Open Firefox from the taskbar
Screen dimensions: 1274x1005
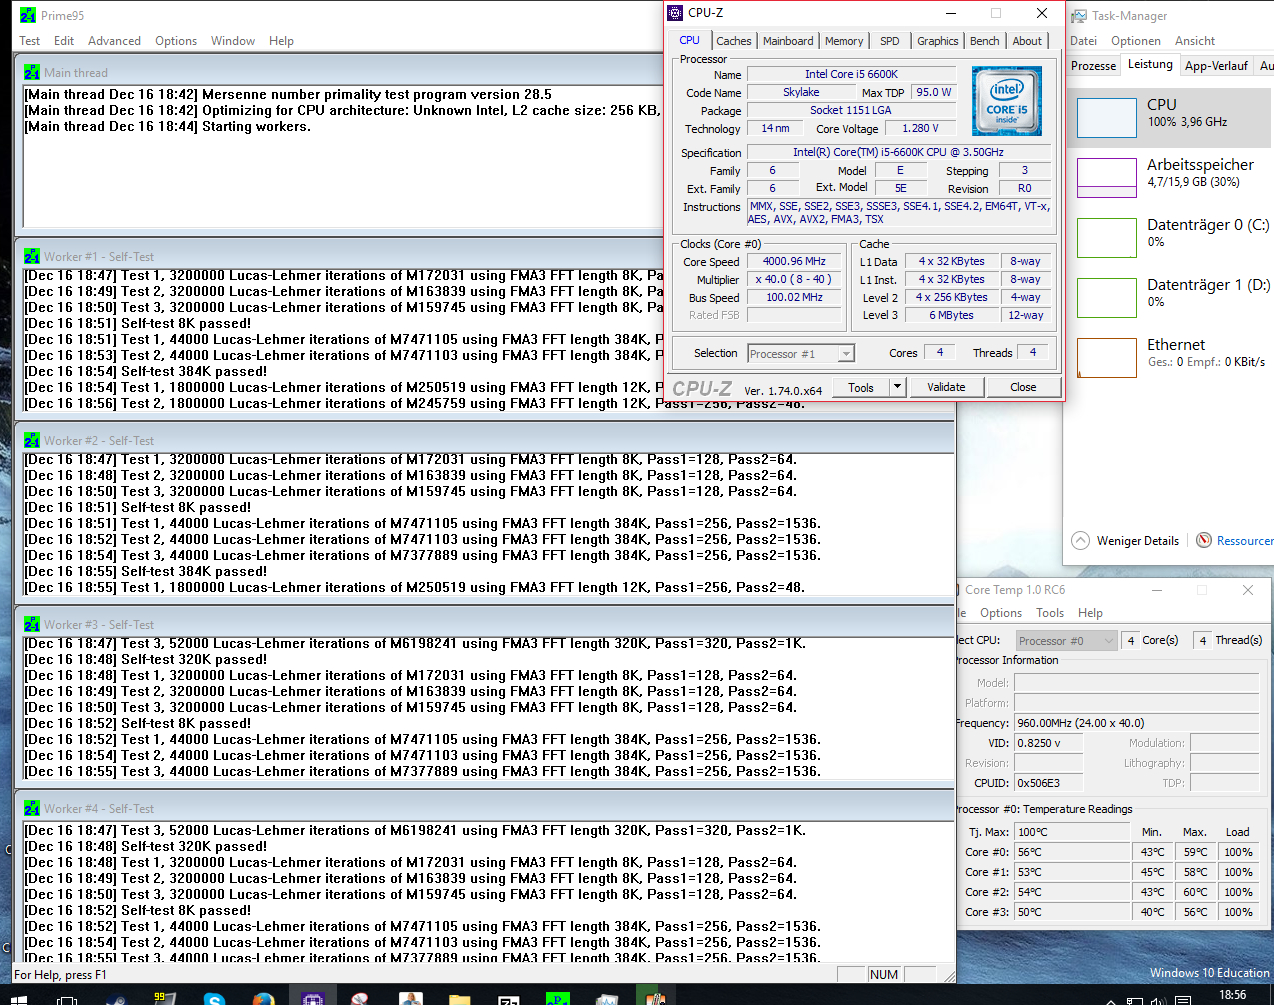coord(263,998)
